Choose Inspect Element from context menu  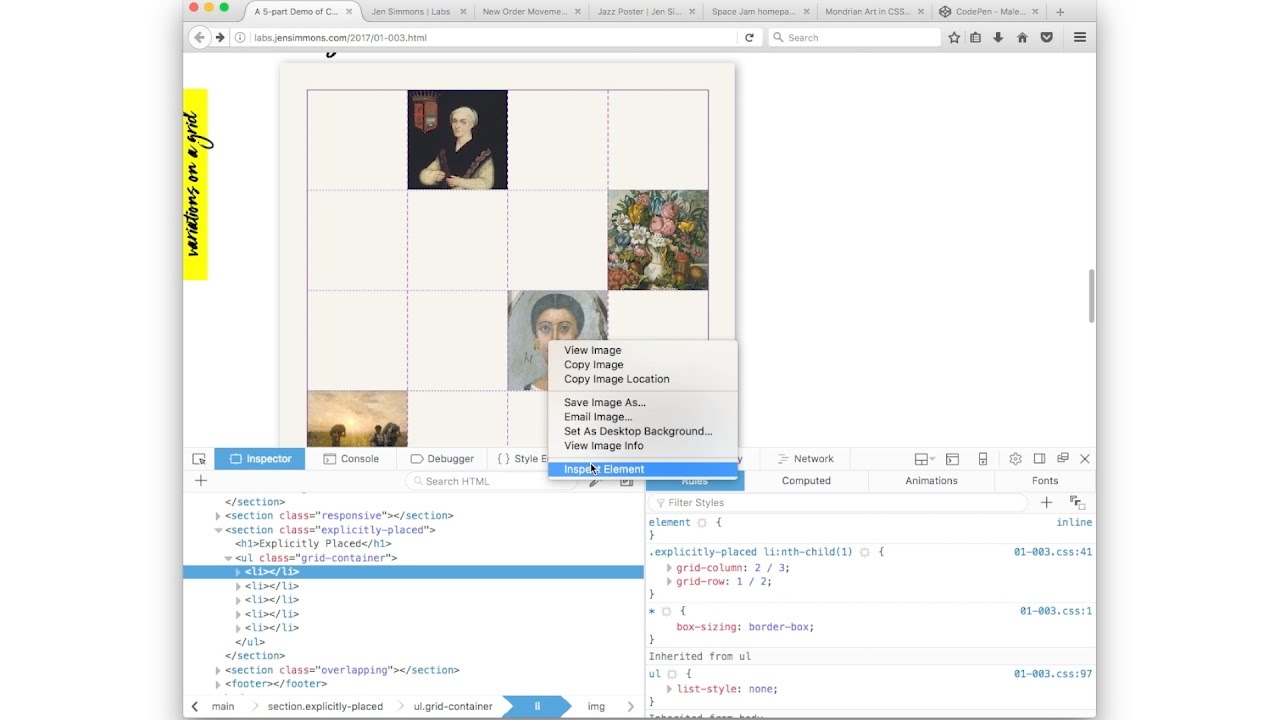[x=604, y=469]
